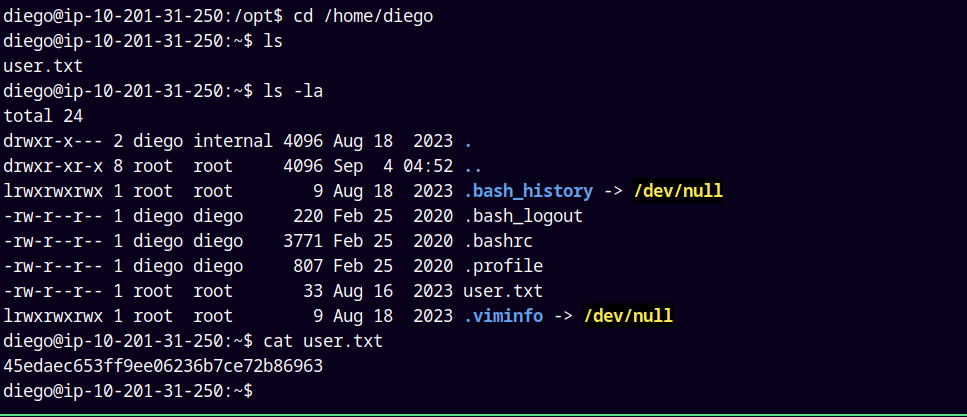Click the blue .bash_history symlink name
This screenshot has height=417, width=967.
(x=528, y=190)
